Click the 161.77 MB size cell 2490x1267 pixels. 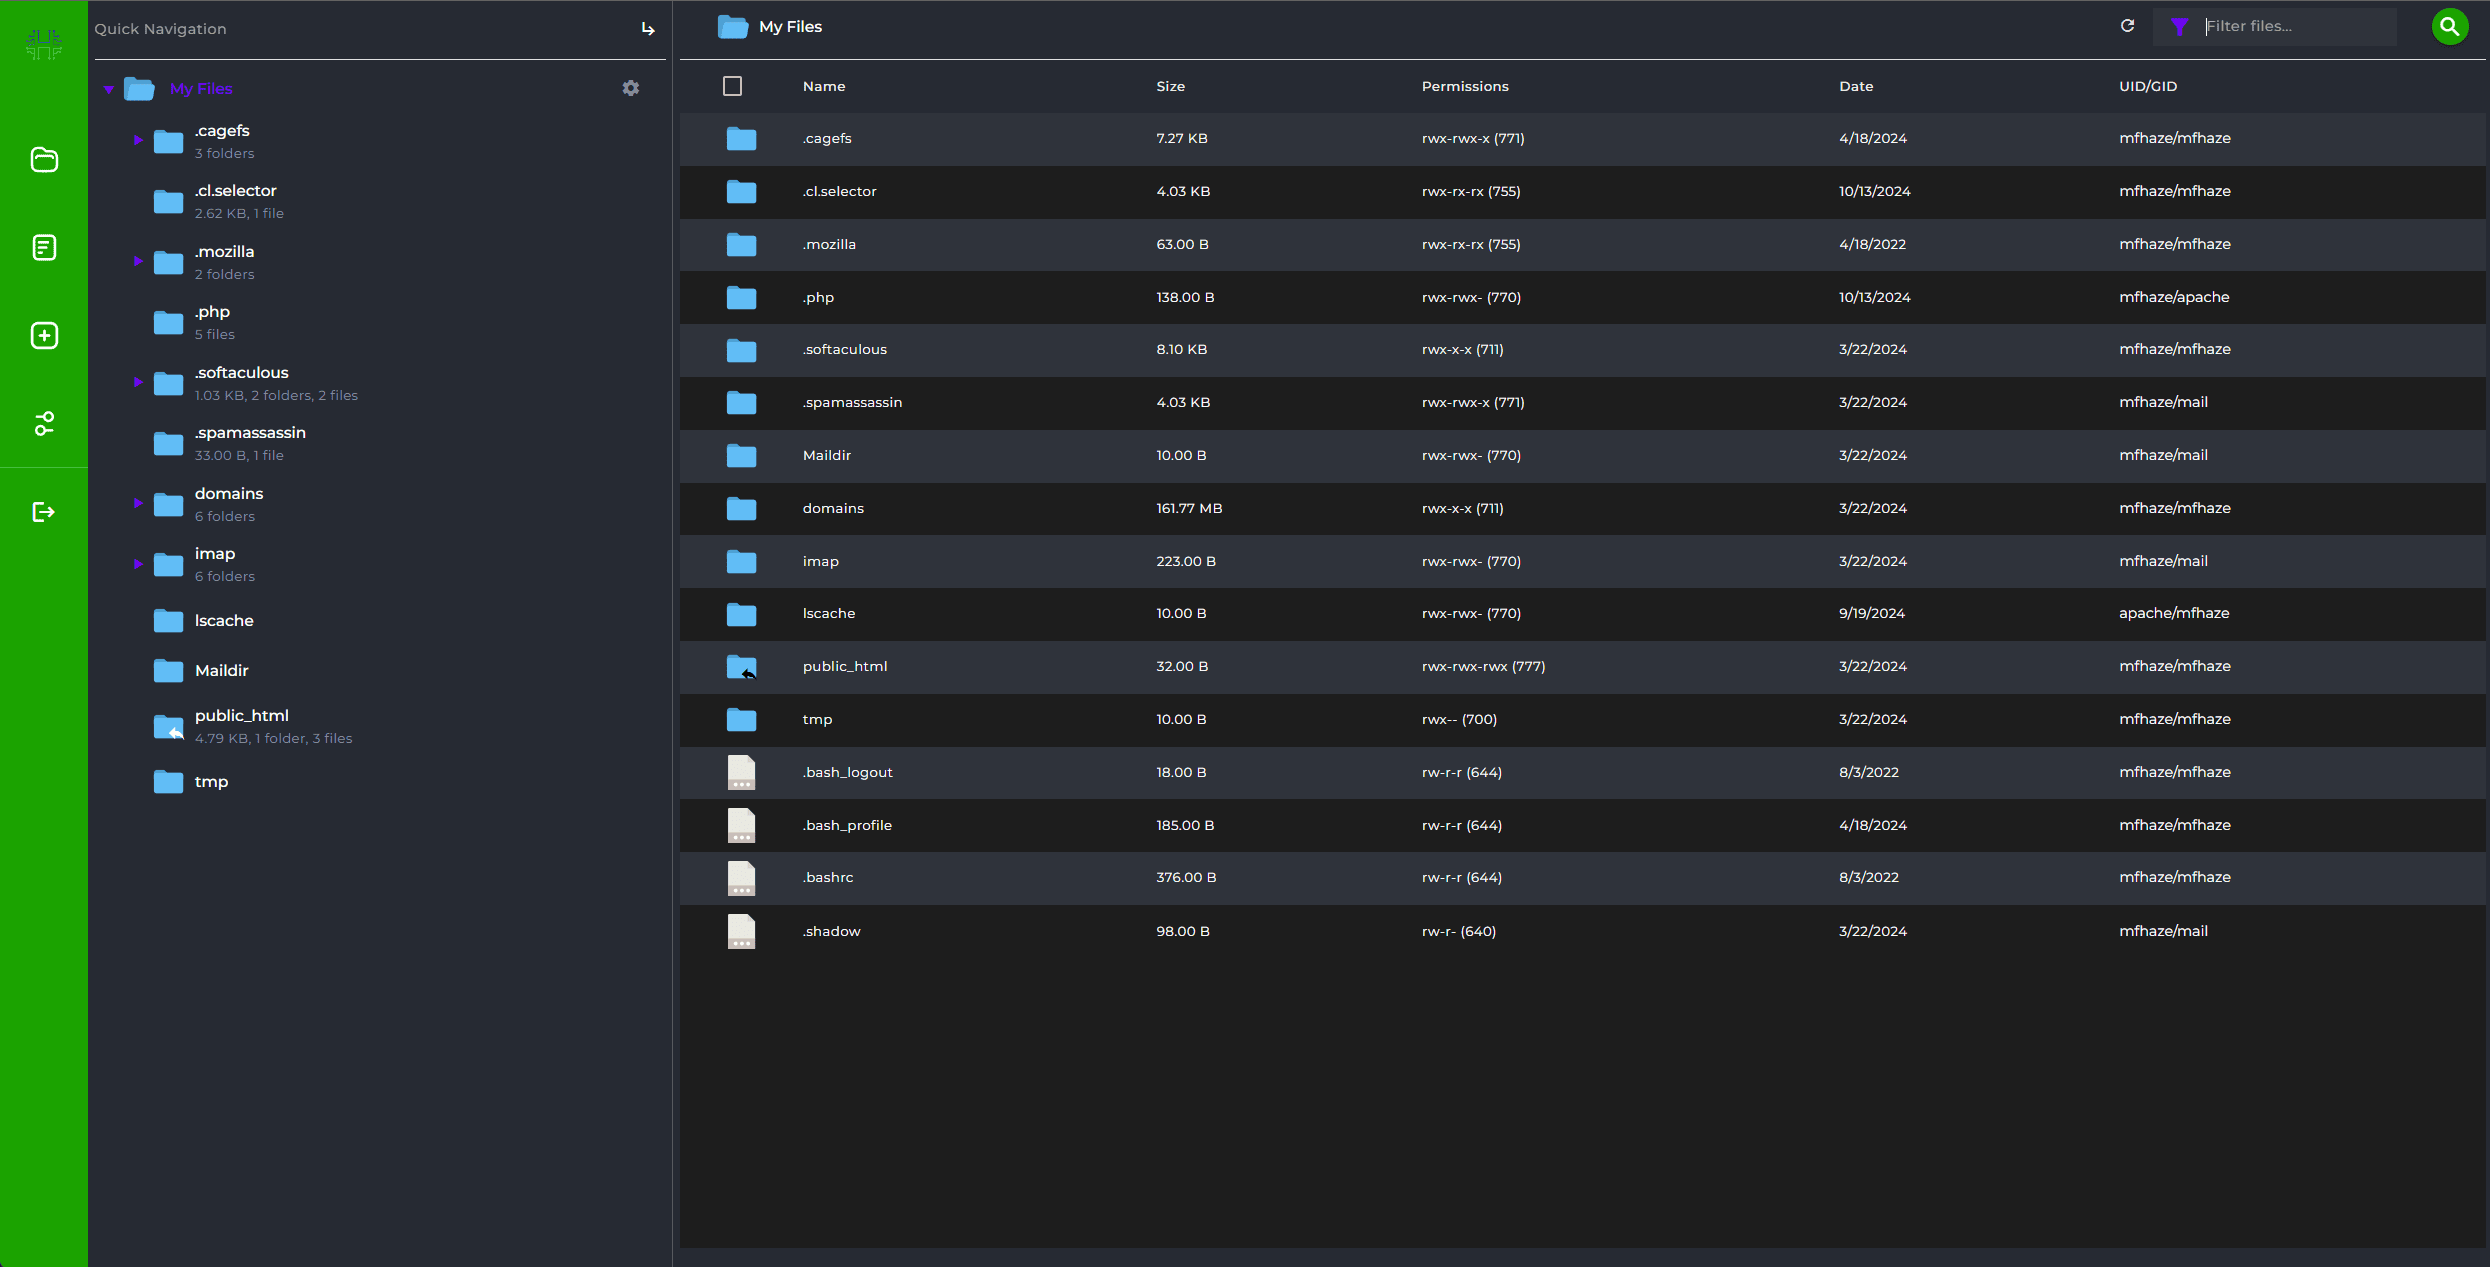pos(1190,509)
